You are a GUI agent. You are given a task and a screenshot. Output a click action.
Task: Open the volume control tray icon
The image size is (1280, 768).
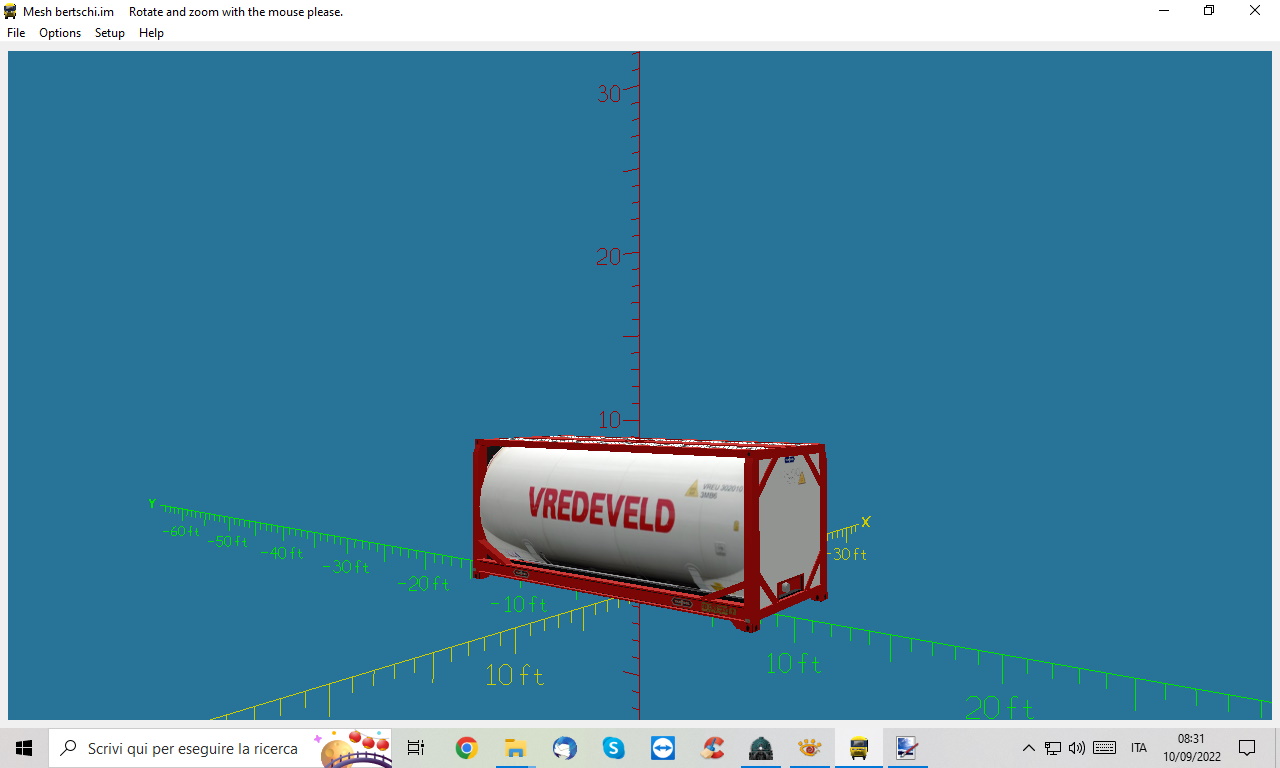[x=1077, y=748]
